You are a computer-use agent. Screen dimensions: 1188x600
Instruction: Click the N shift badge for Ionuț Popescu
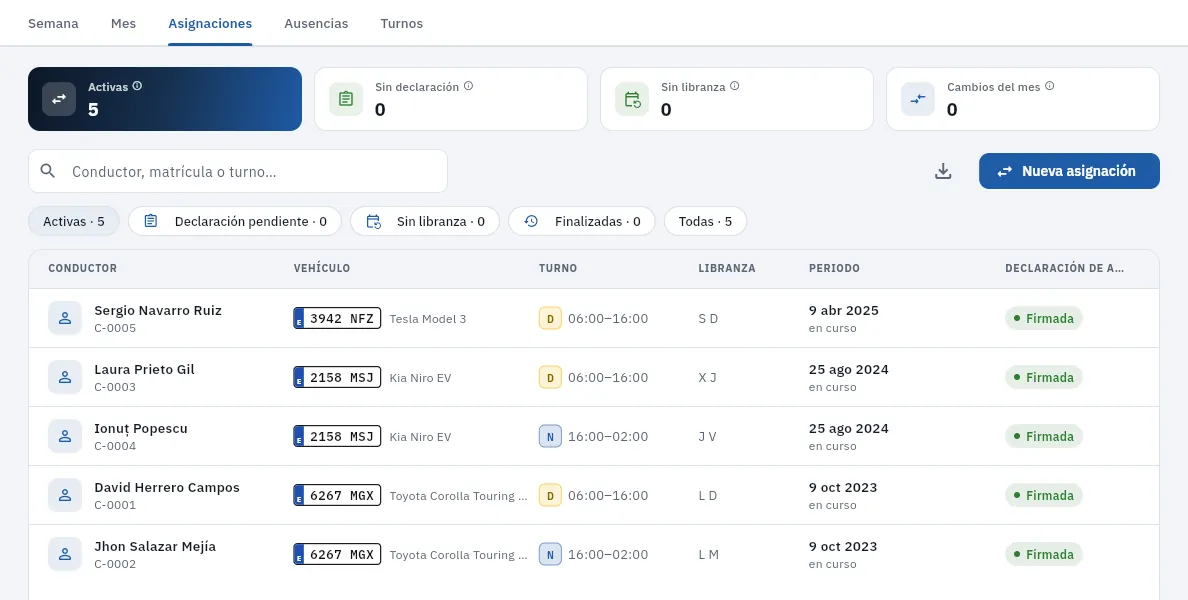click(550, 436)
